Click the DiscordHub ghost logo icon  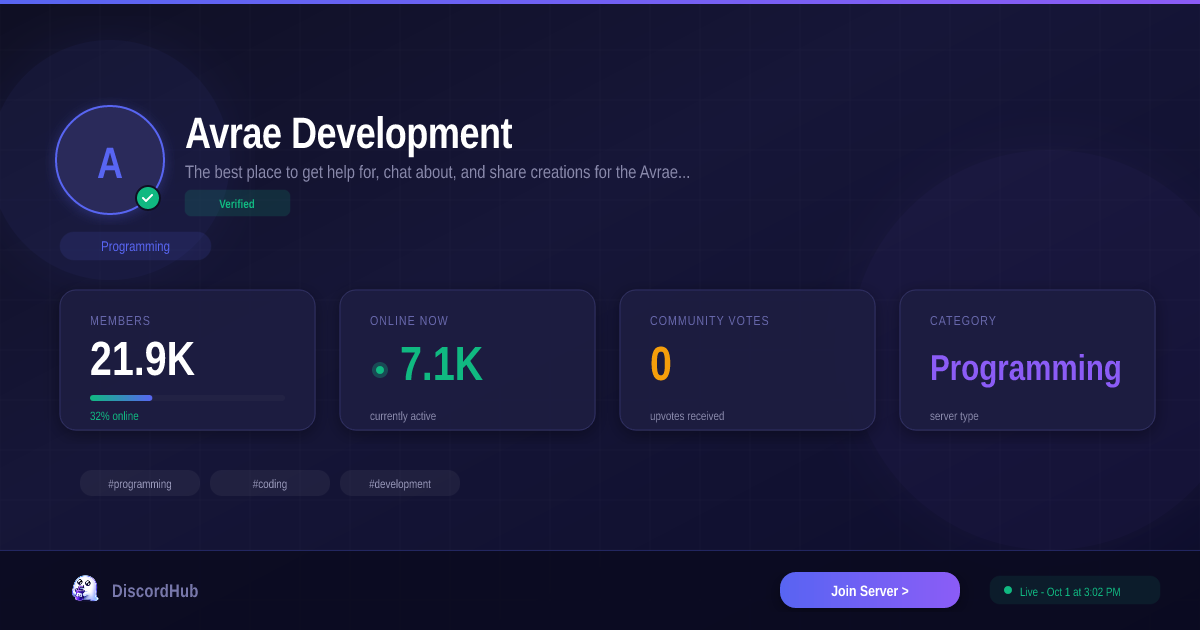pyautogui.click(x=85, y=589)
